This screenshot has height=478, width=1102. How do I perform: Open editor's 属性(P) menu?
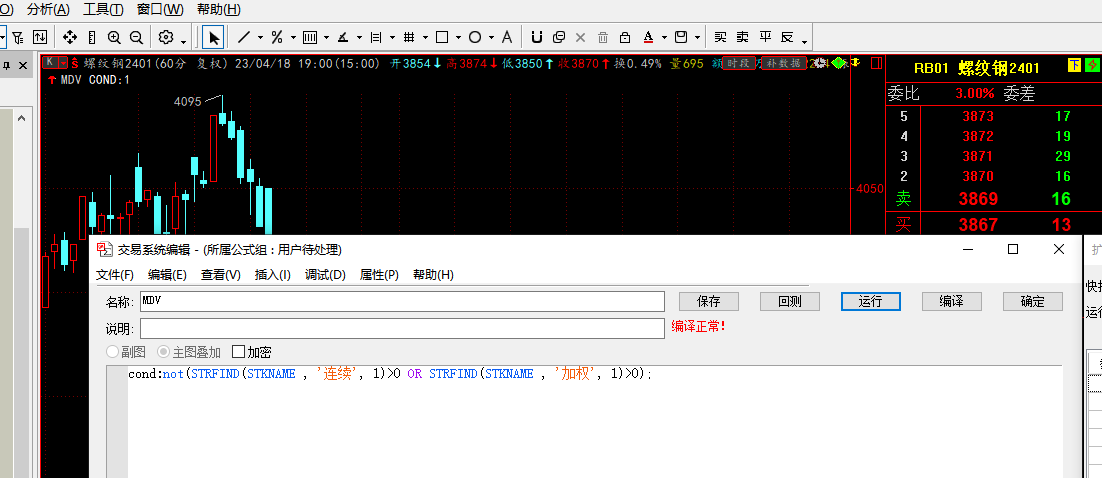coord(380,275)
